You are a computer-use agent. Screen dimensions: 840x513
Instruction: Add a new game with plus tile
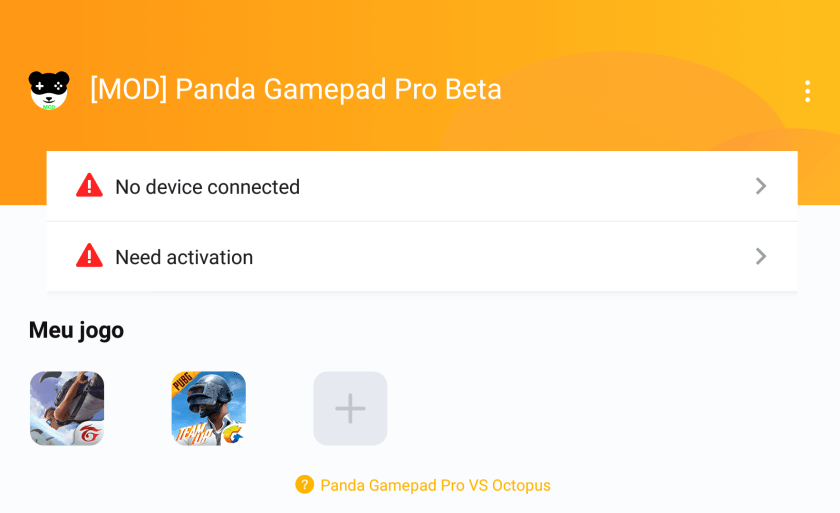point(350,408)
